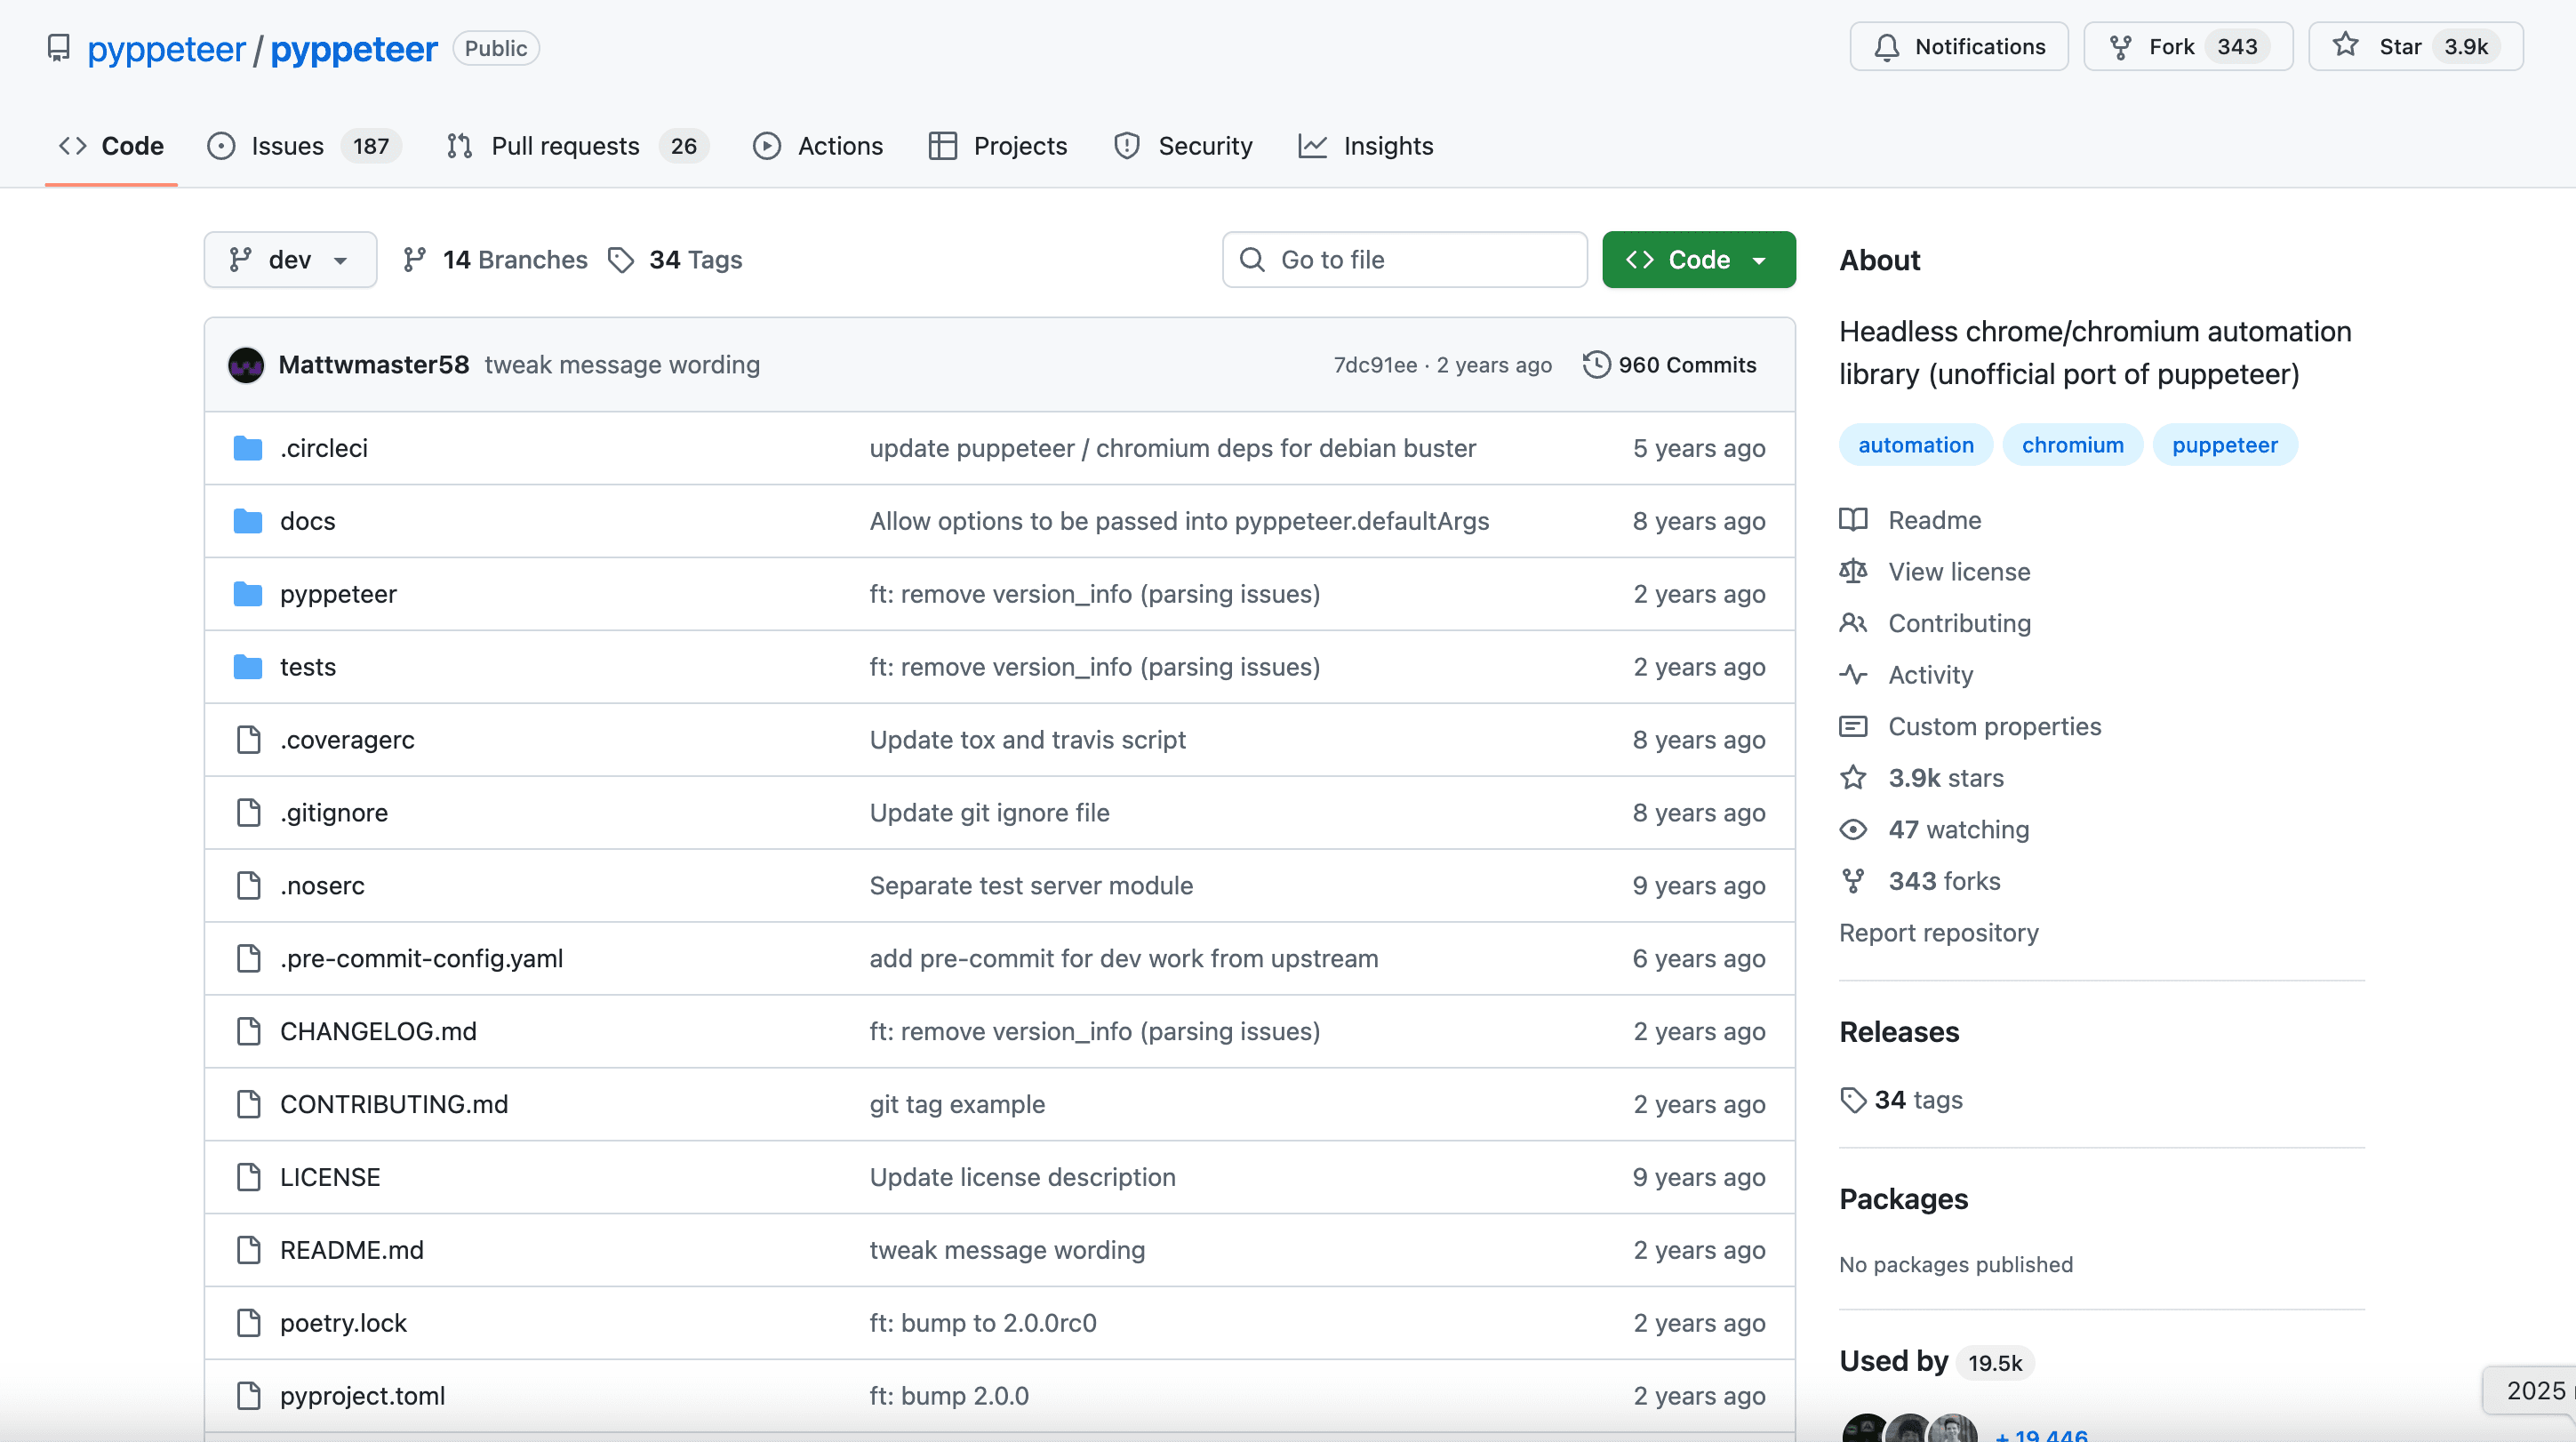Expand the green Code button dropdown arrow
Screen dimensions: 2576x1442
coord(1760,259)
